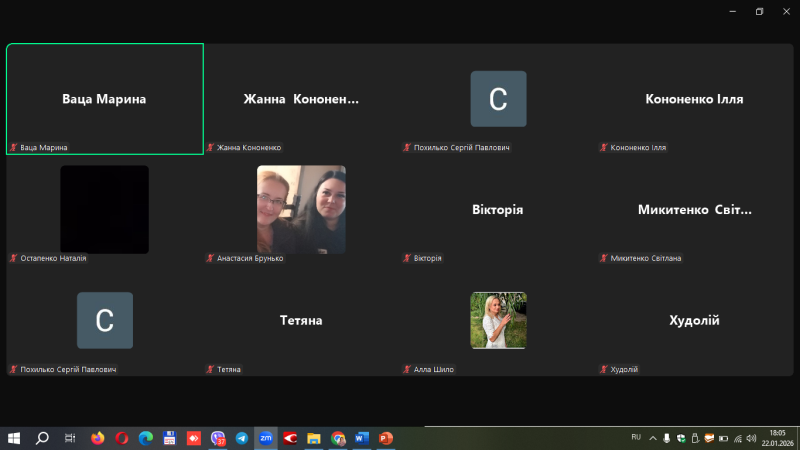Image resolution: width=800 pixels, height=450 pixels.
Task: Open the clock and date panel
Action: 777,438
